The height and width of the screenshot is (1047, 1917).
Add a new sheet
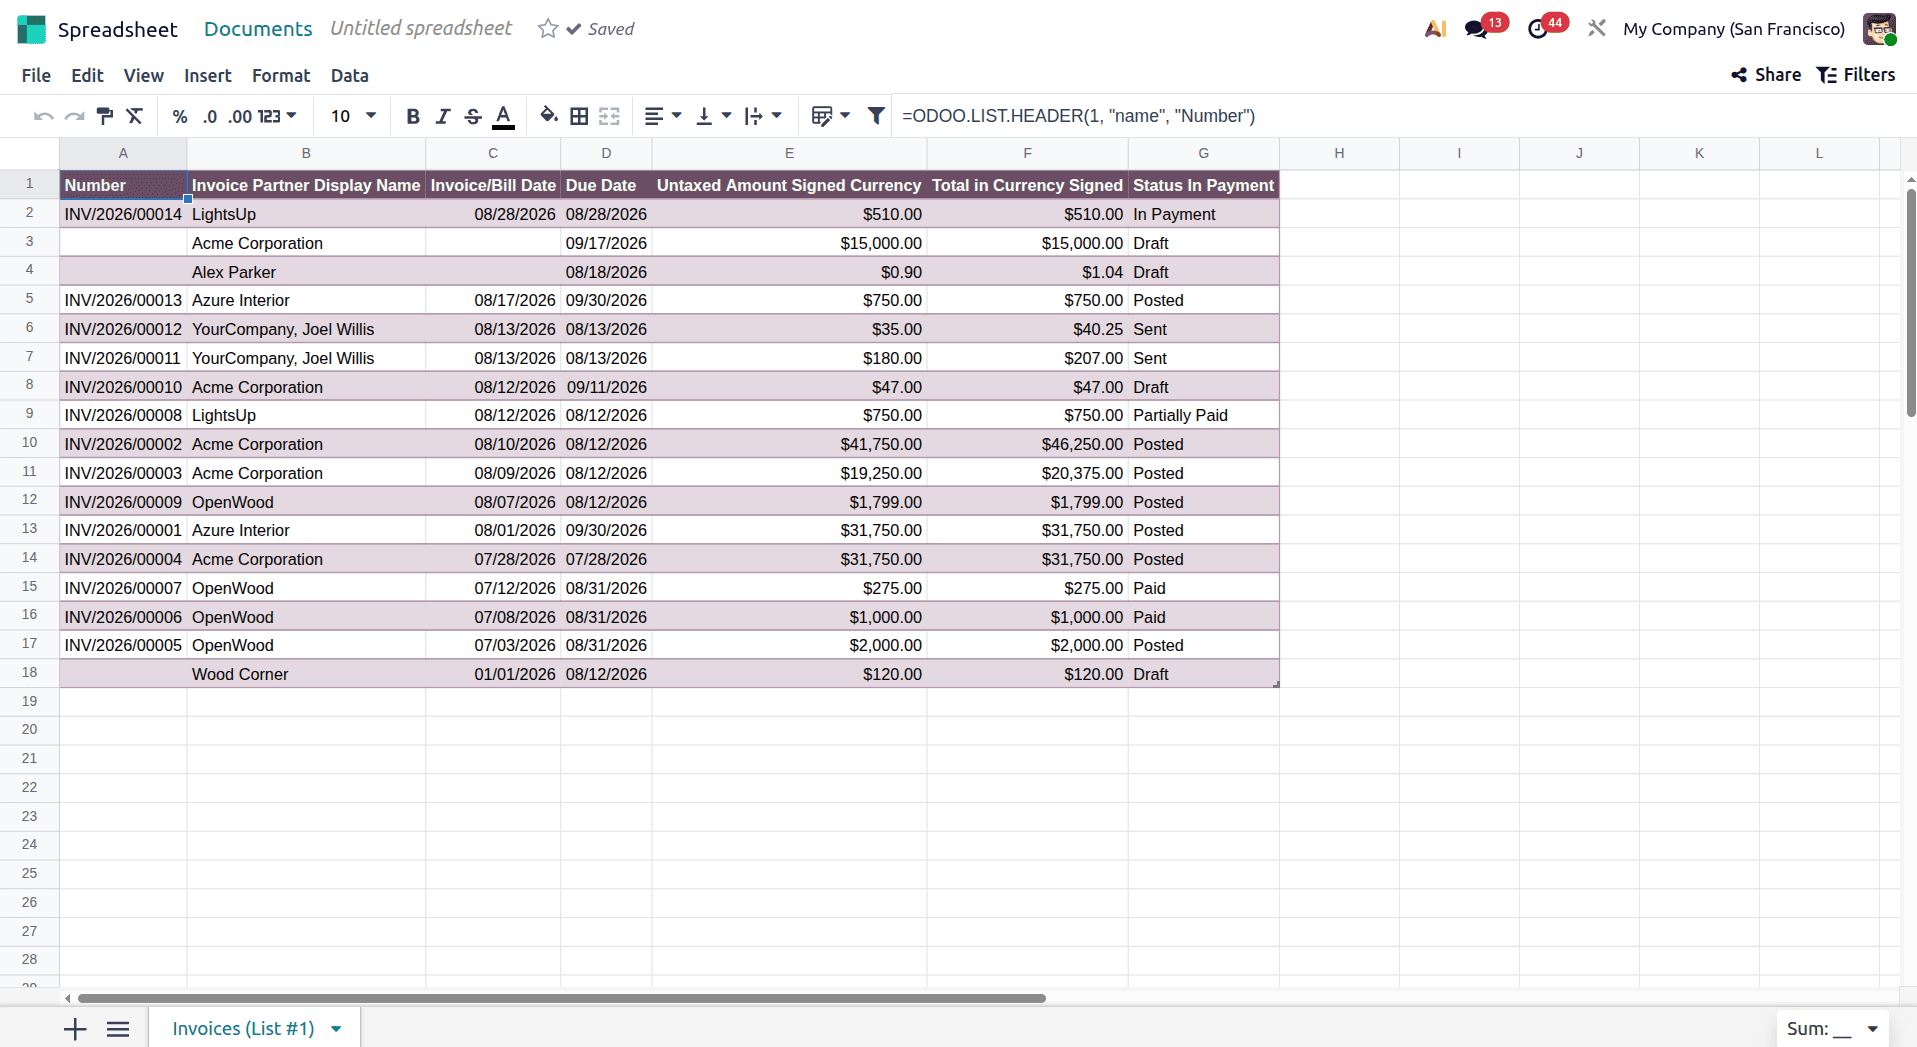click(x=75, y=1029)
